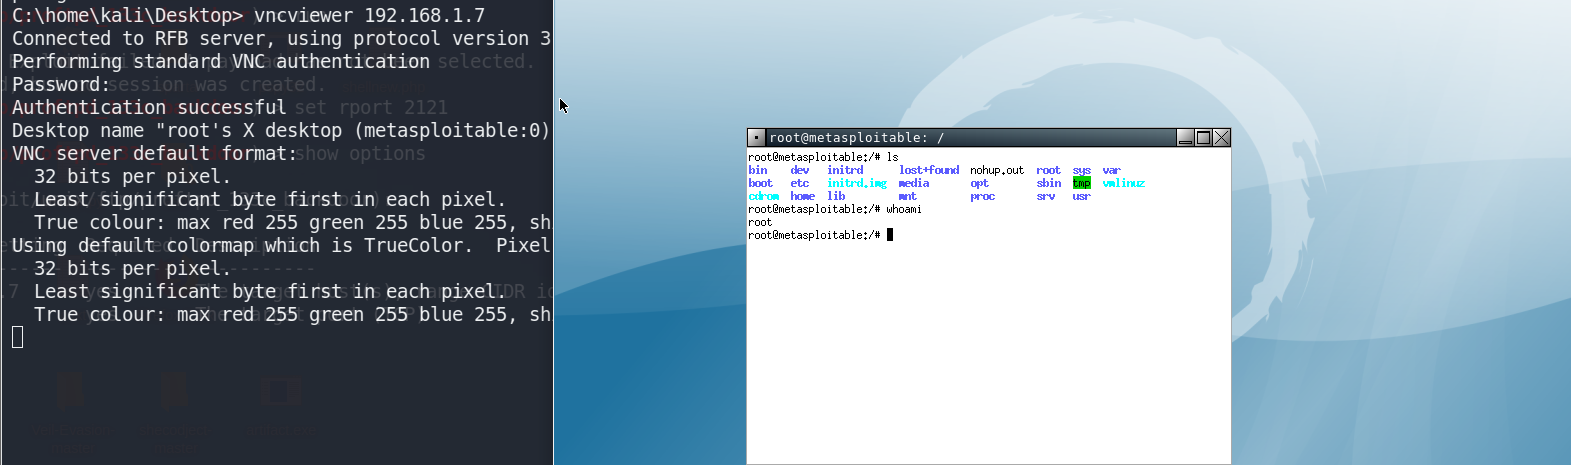Click the green-highlighted tmp directory
The width and height of the screenshot is (1571, 465).
pyautogui.click(x=1082, y=183)
